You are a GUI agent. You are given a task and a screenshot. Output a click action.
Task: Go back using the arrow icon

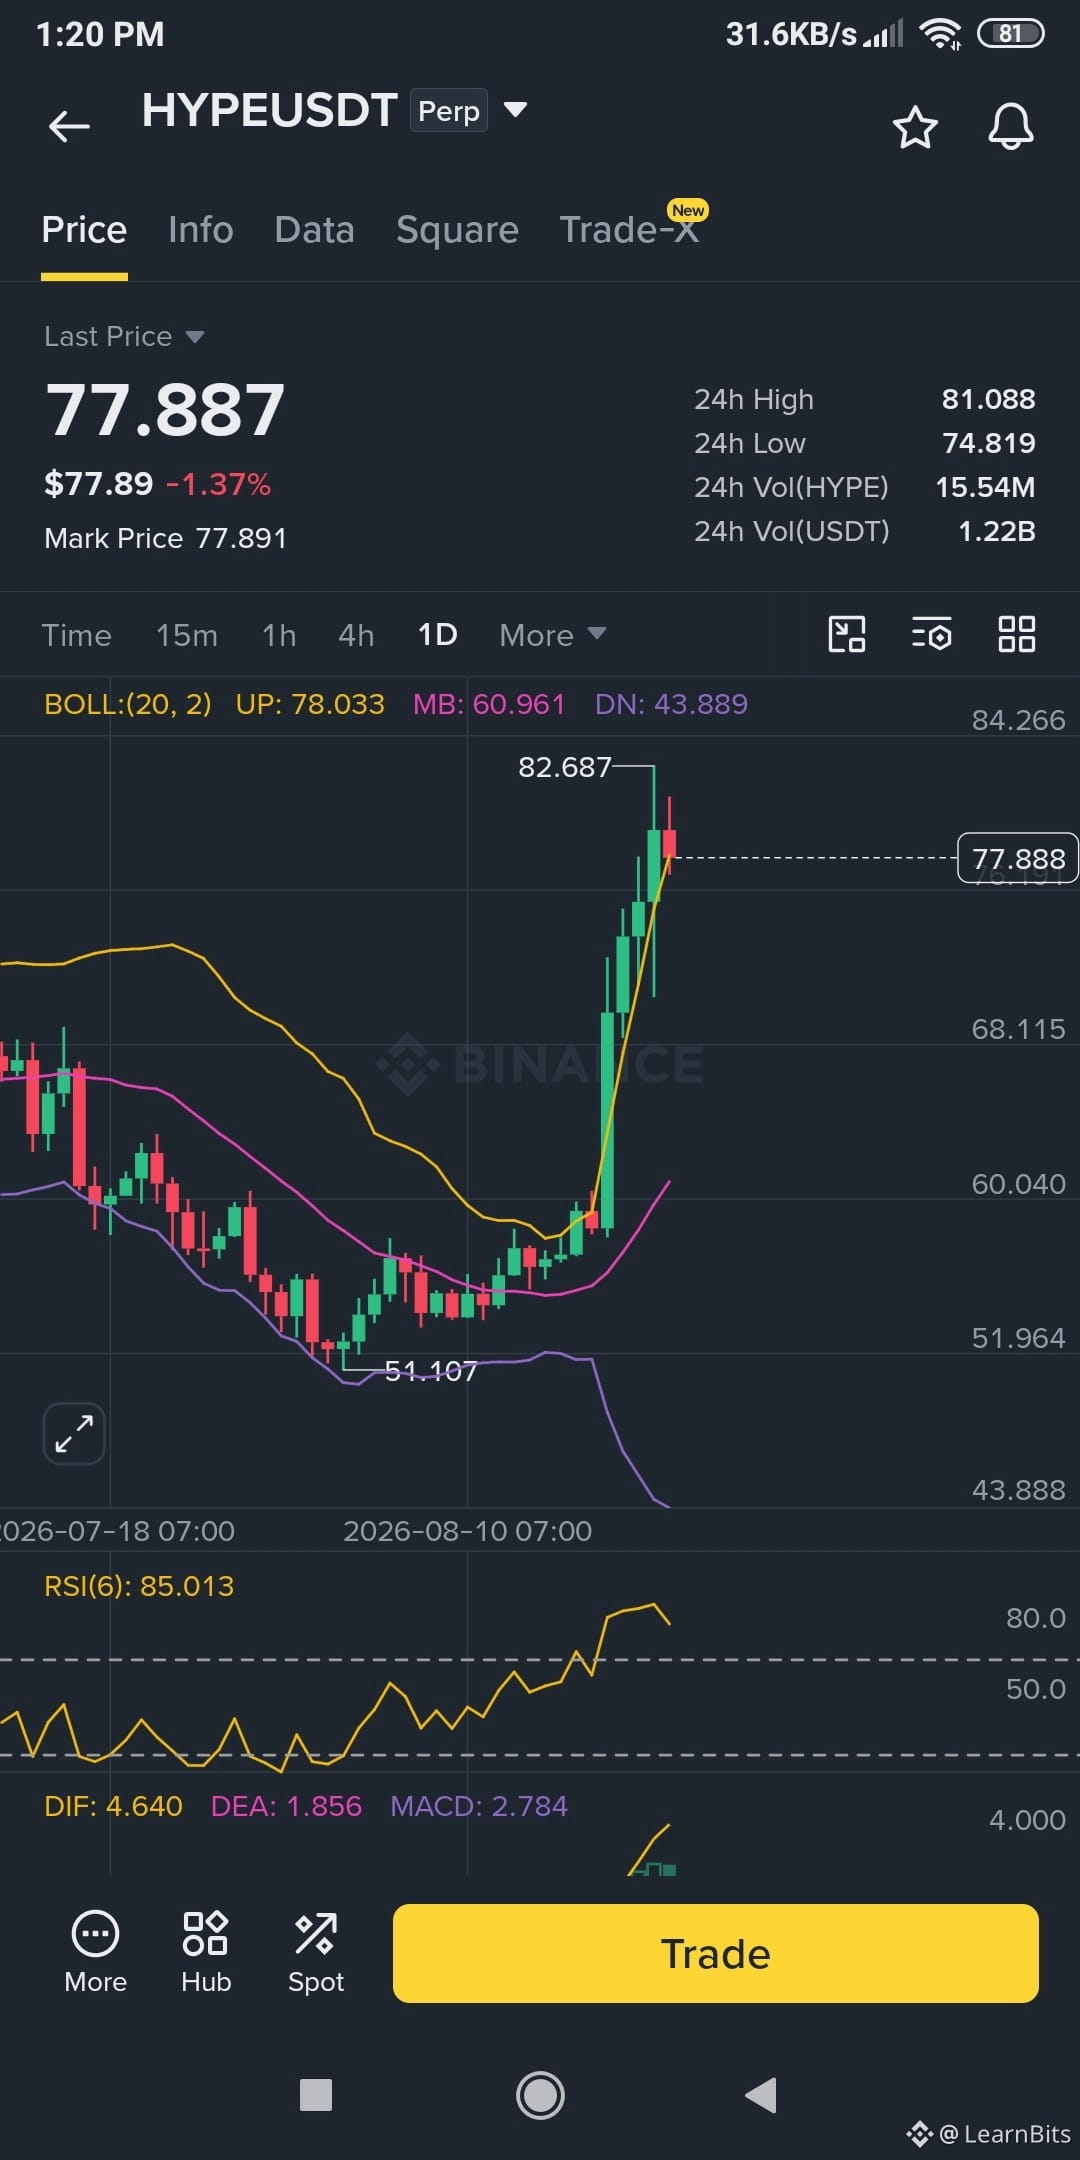point(69,126)
